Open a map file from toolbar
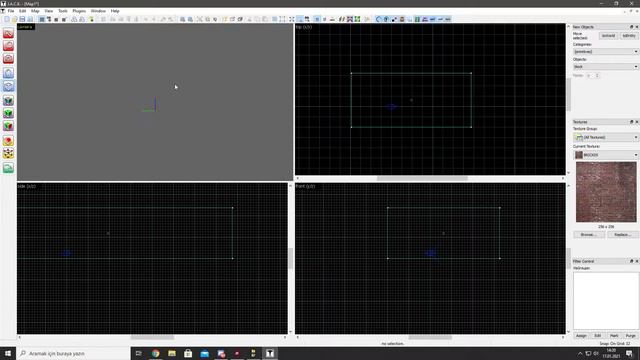This screenshot has width=640, height=360. tap(14, 19)
